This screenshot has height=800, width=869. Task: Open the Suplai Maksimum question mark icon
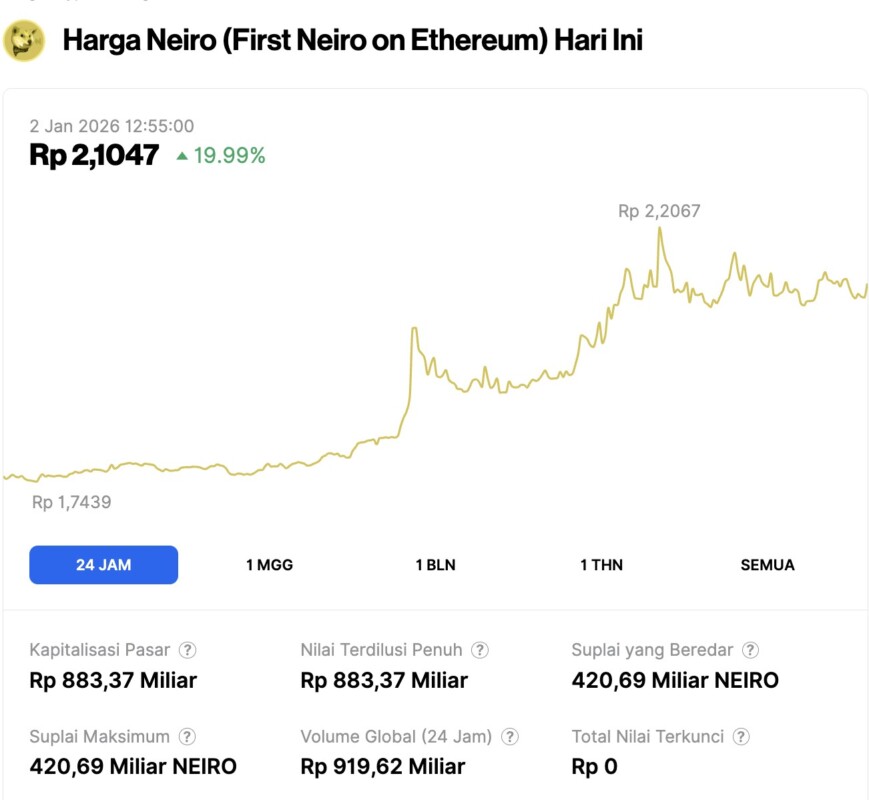187,737
